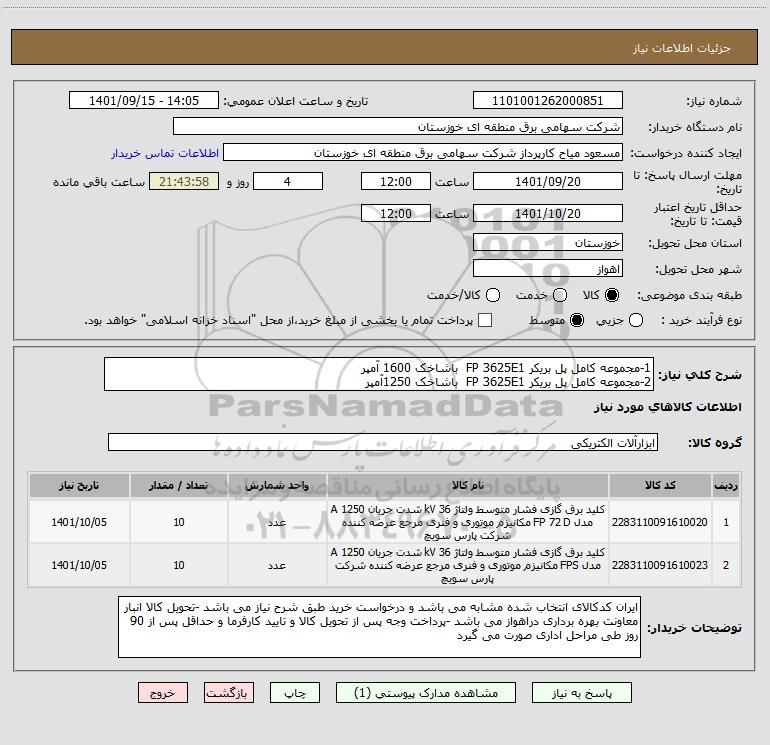Click the remaining time field 21:43:58

click(184, 181)
